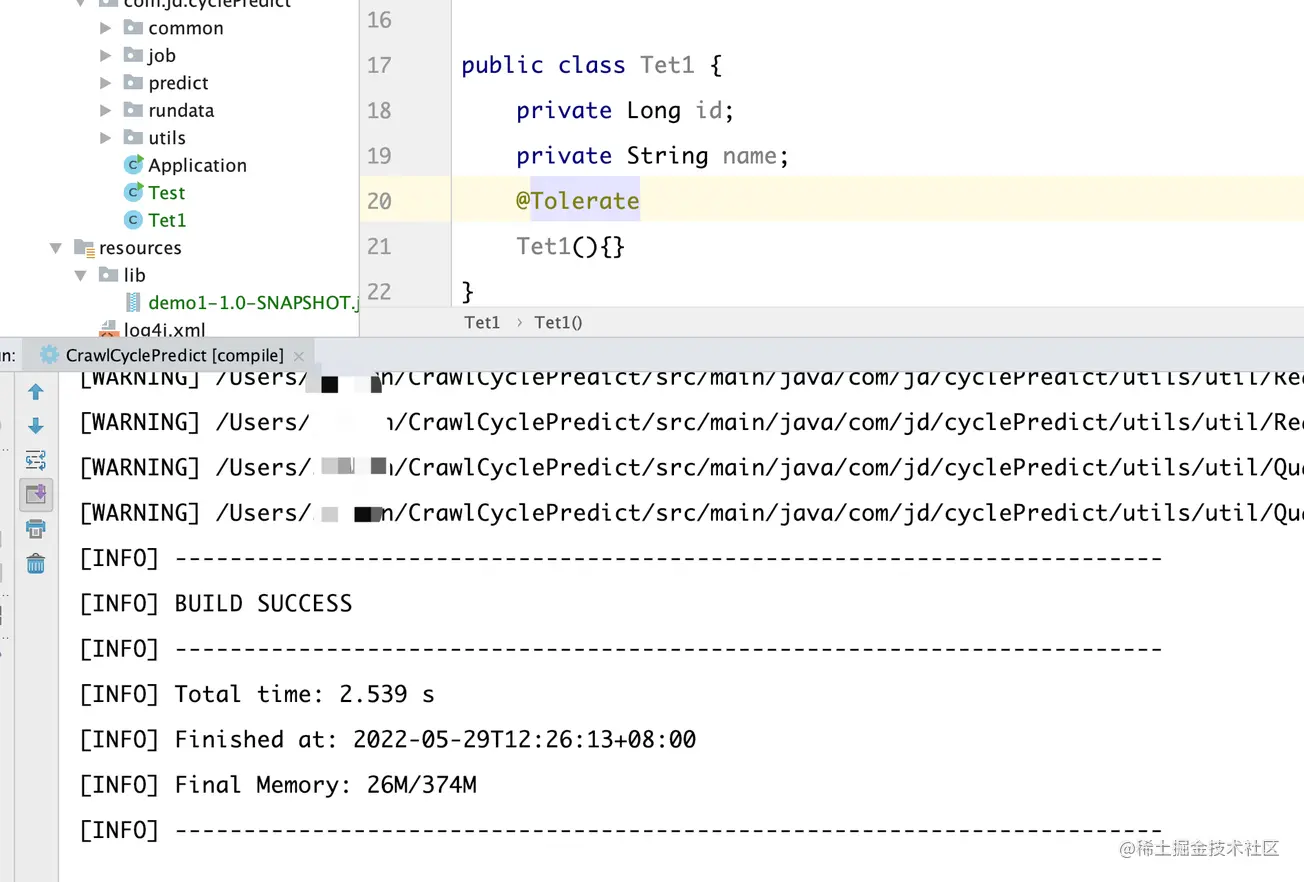Click the Up the Stack Trace arrow
This screenshot has width=1304, height=882.
click(x=36, y=392)
